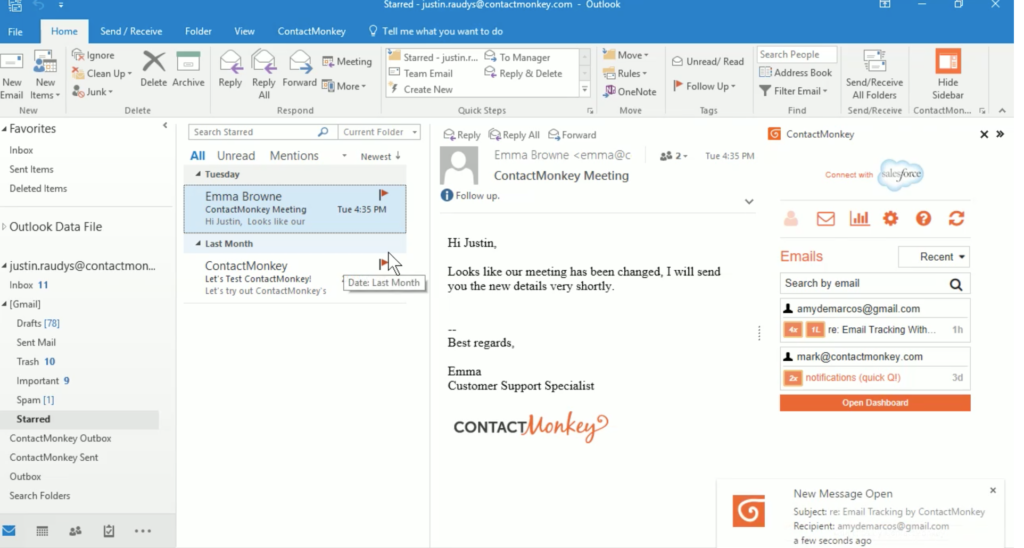Create a New Email from the ribbon
Screen dimensions: 1024x548
click(x=12, y=75)
